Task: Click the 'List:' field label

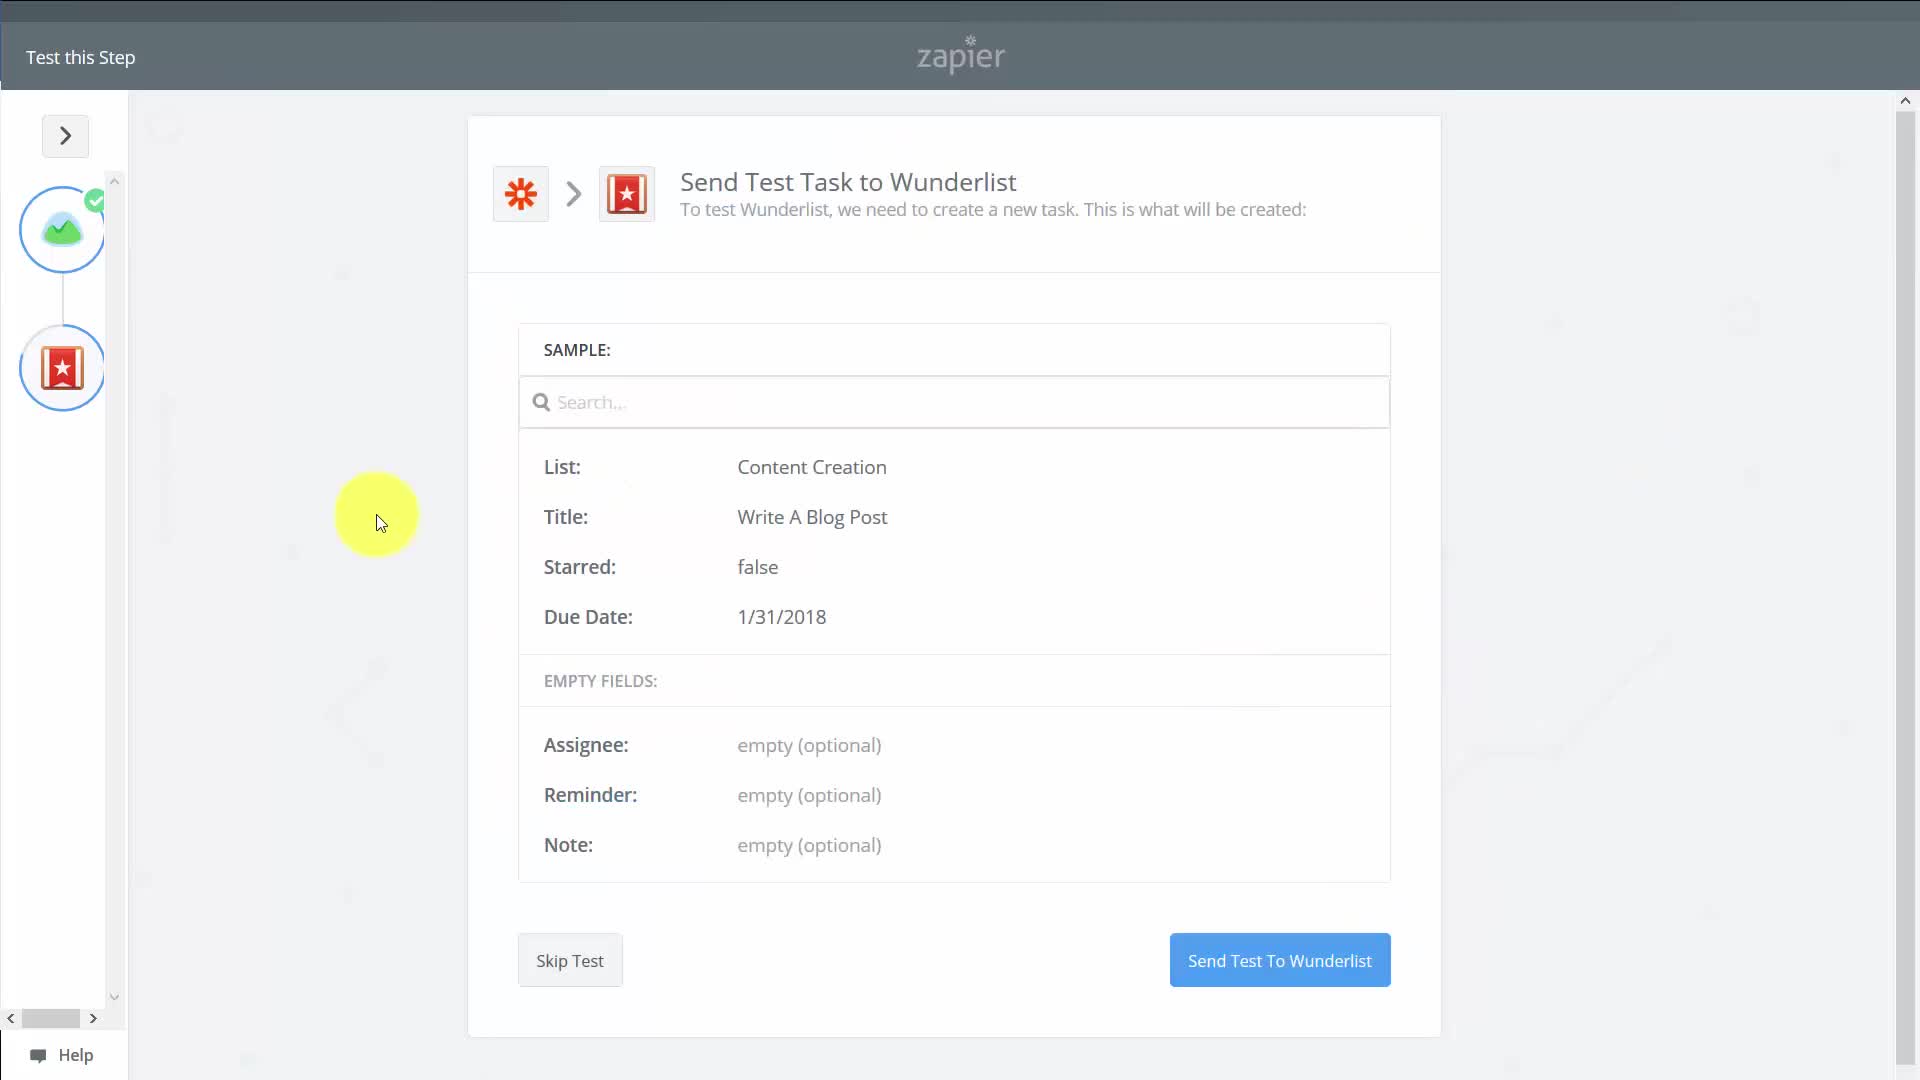Action: [x=562, y=467]
